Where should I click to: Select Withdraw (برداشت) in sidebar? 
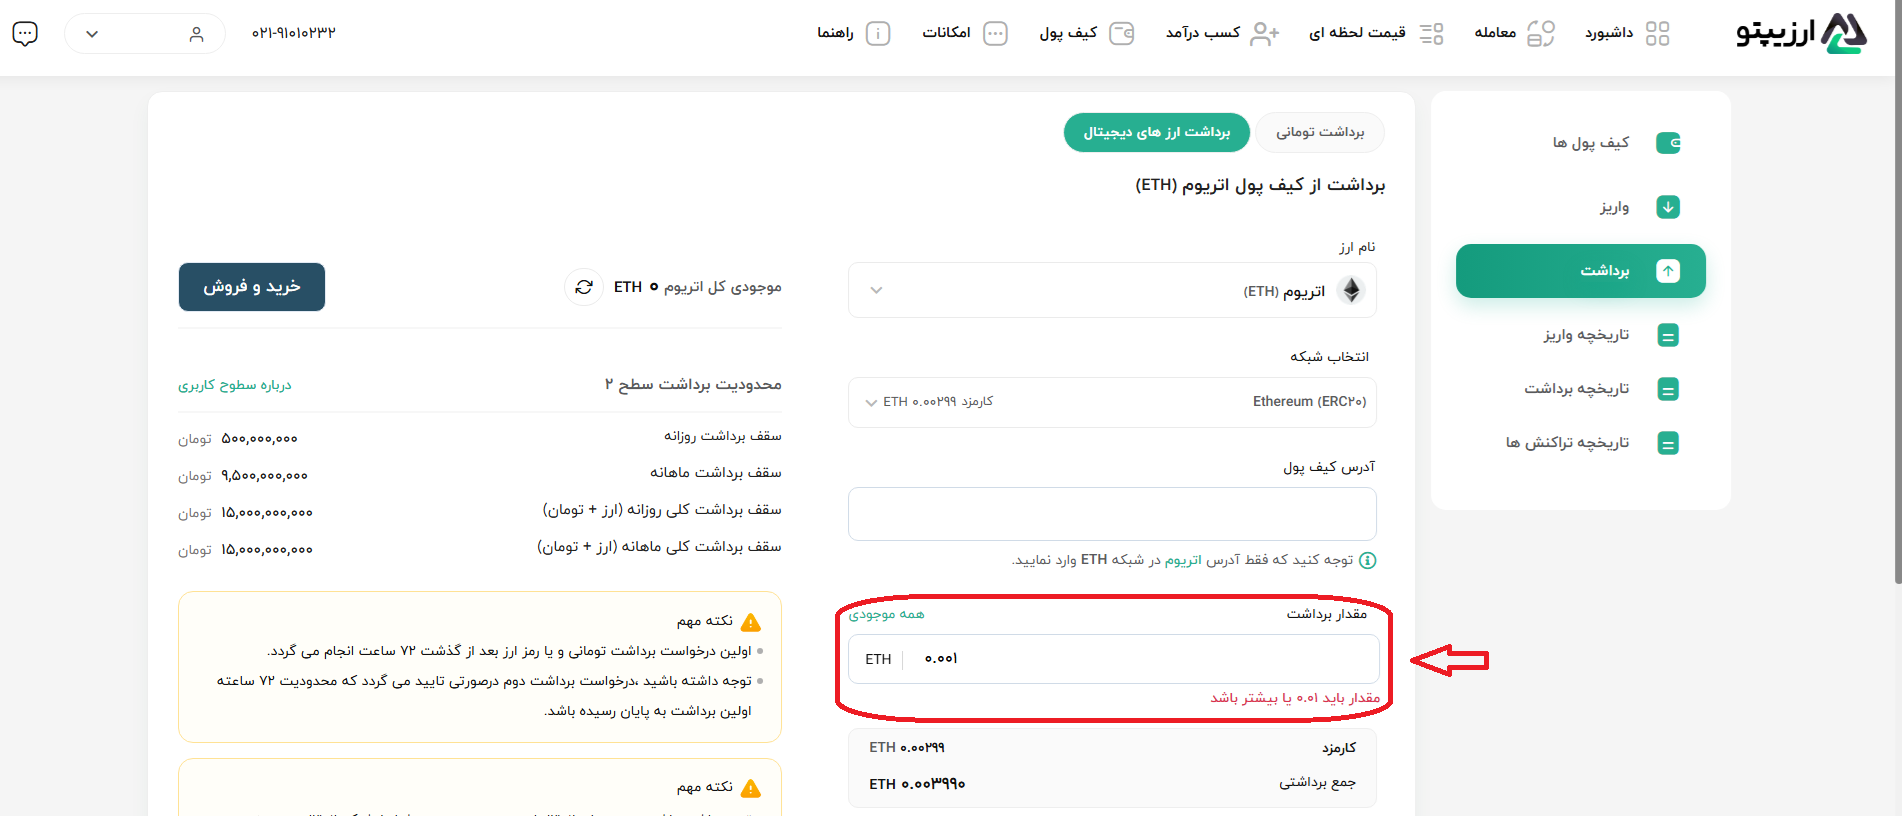pyautogui.click(x=1581, y=271)
